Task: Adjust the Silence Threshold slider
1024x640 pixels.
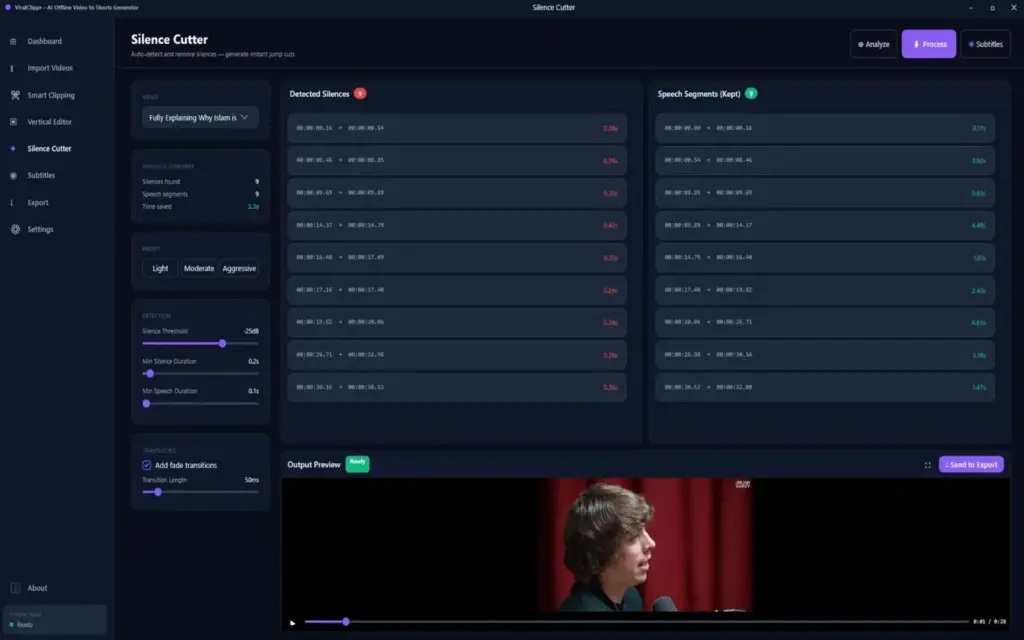Action: point(200,344)
